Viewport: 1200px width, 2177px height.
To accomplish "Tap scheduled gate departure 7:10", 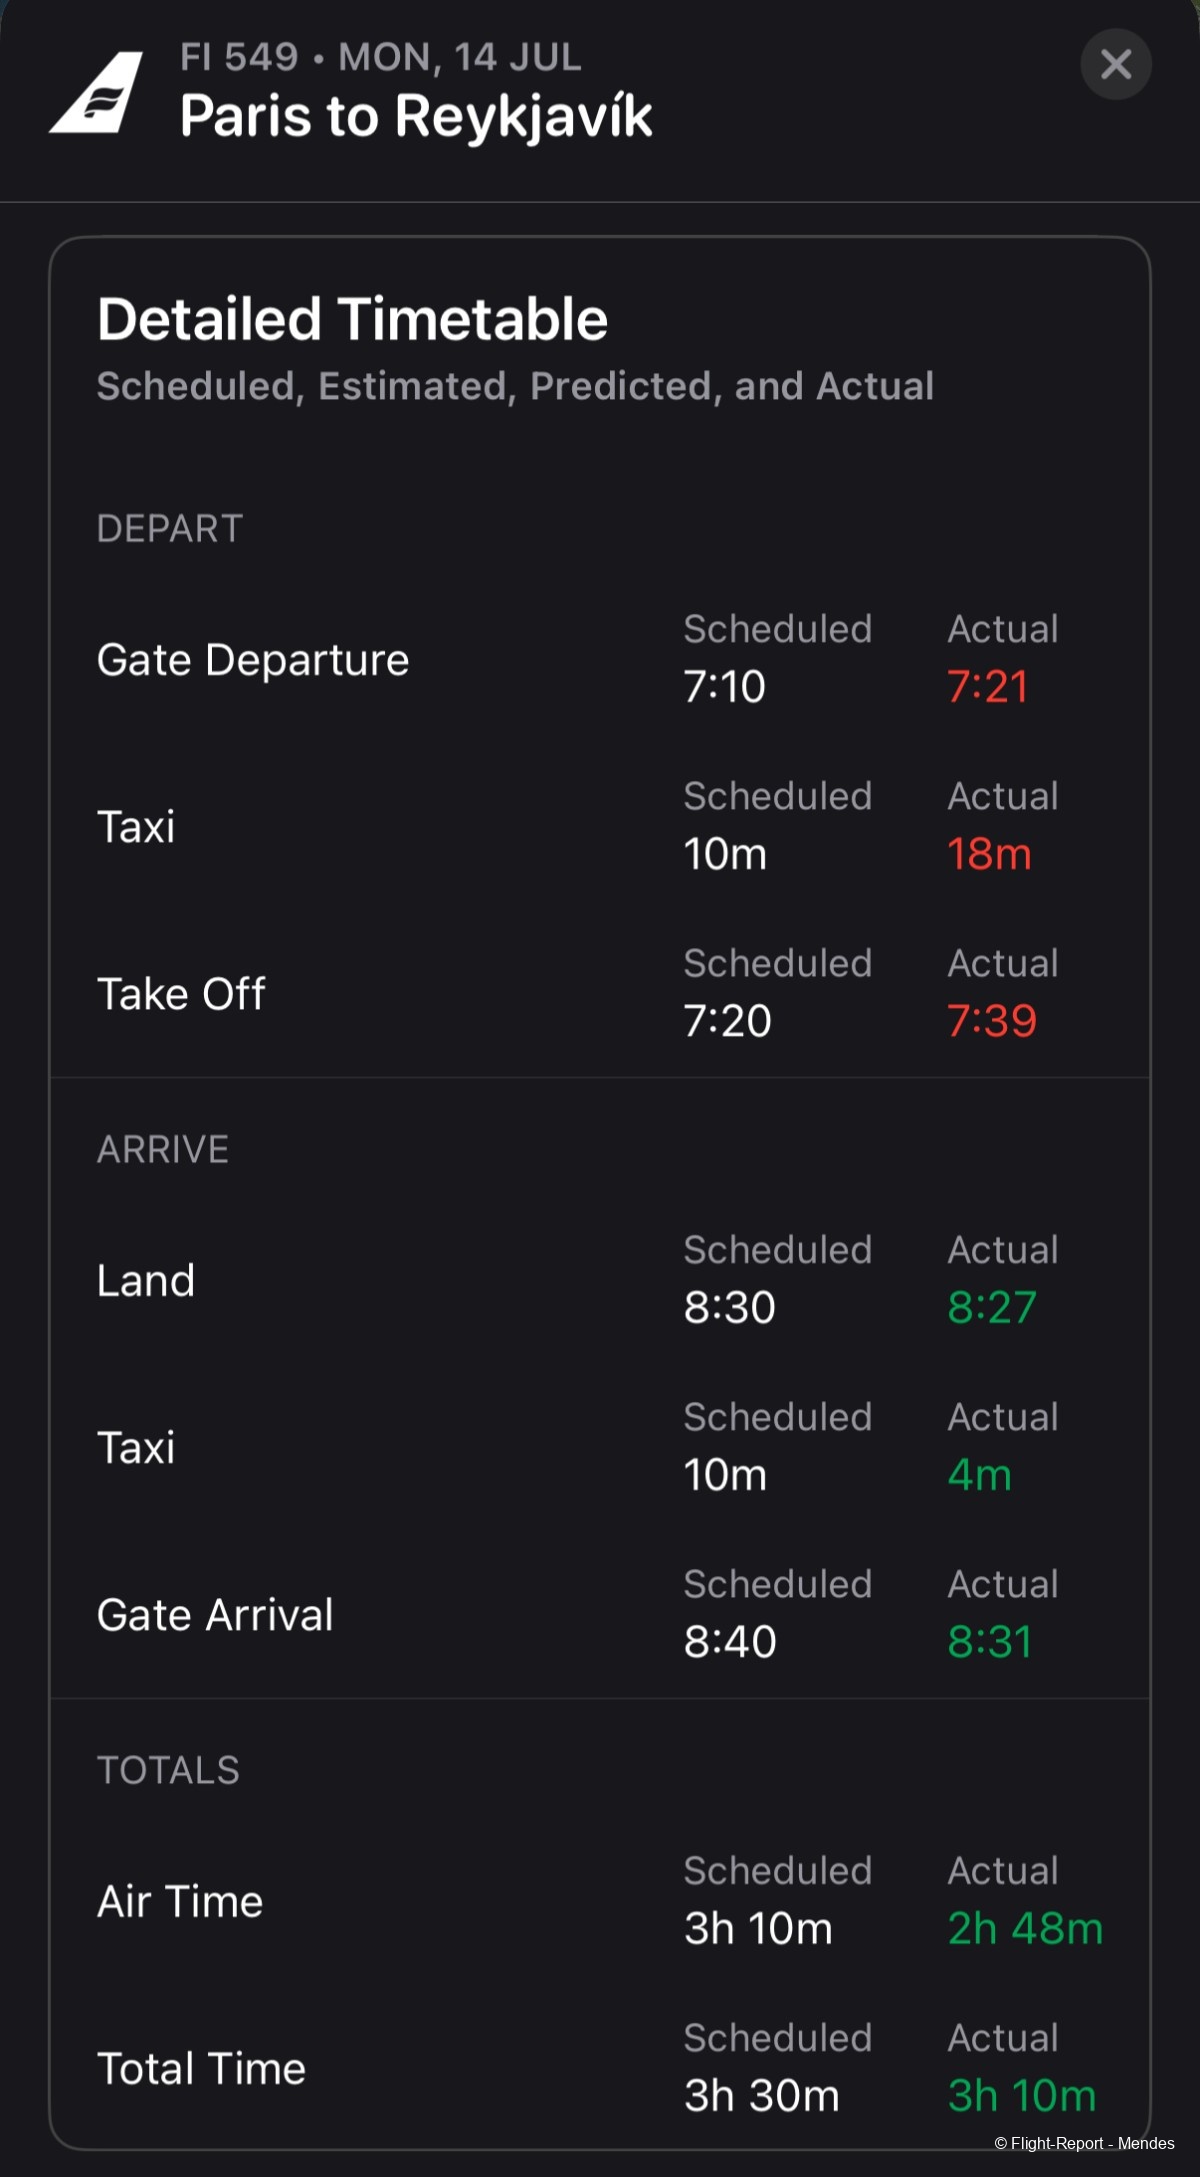I will click(x=724, y=687).
